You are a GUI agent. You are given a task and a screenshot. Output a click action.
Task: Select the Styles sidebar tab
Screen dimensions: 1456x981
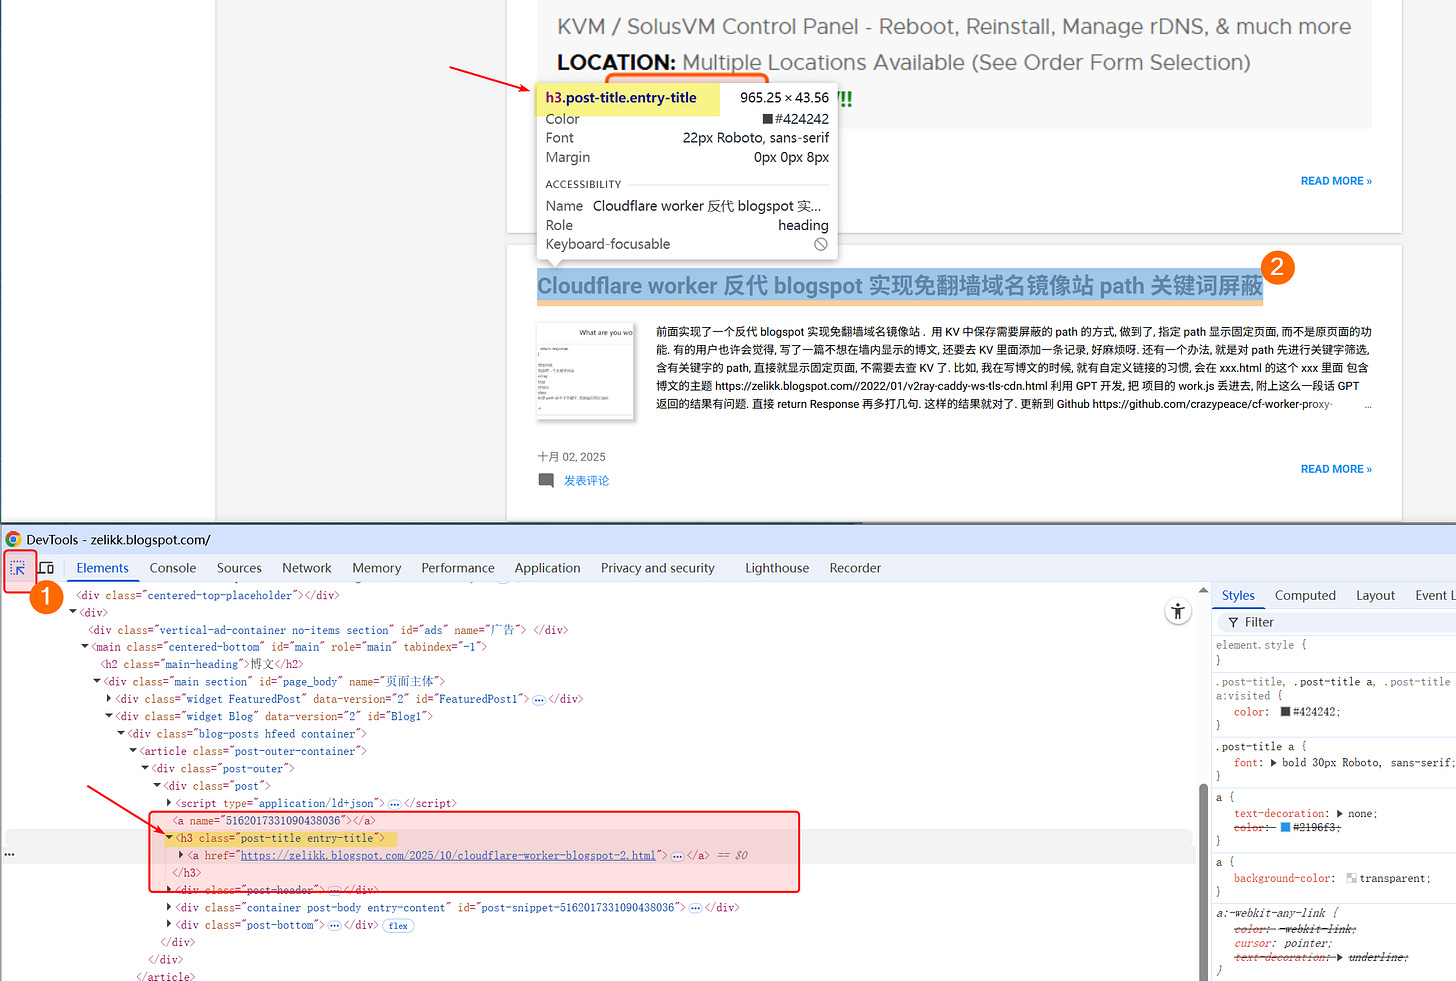(1238, 595)
